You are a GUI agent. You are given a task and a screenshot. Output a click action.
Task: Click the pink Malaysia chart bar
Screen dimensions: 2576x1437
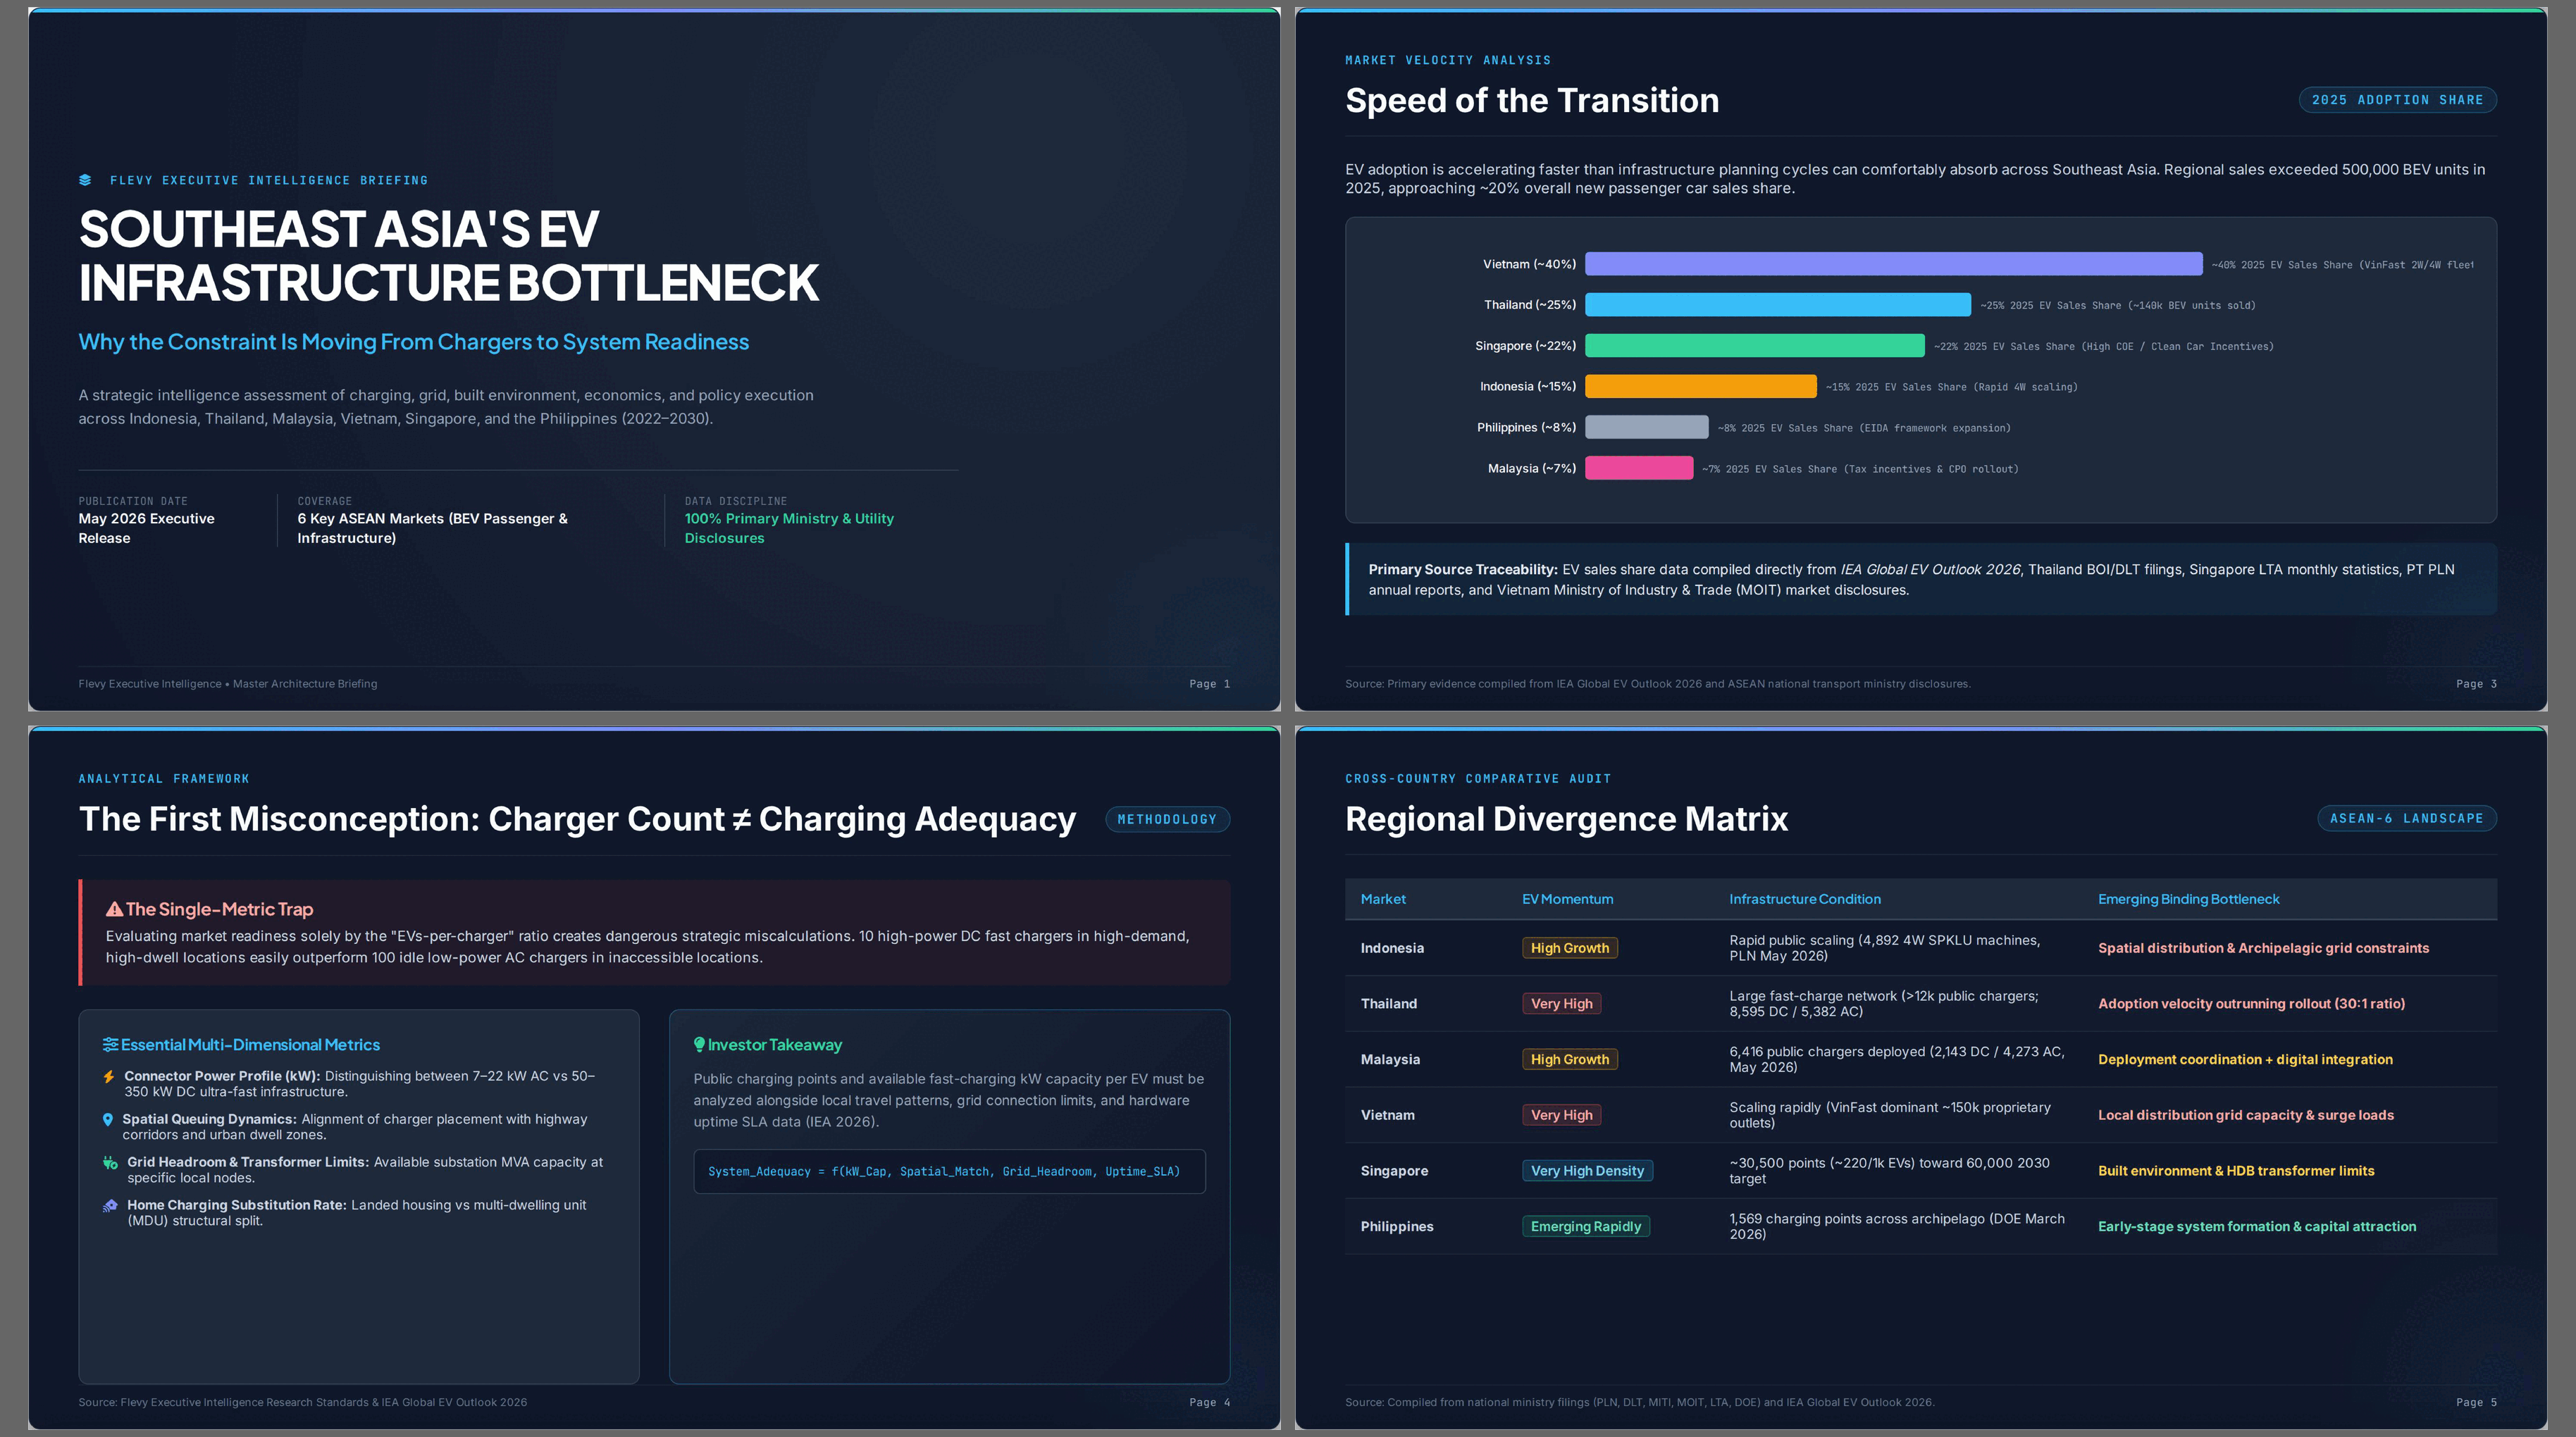tap(1639, 468)
